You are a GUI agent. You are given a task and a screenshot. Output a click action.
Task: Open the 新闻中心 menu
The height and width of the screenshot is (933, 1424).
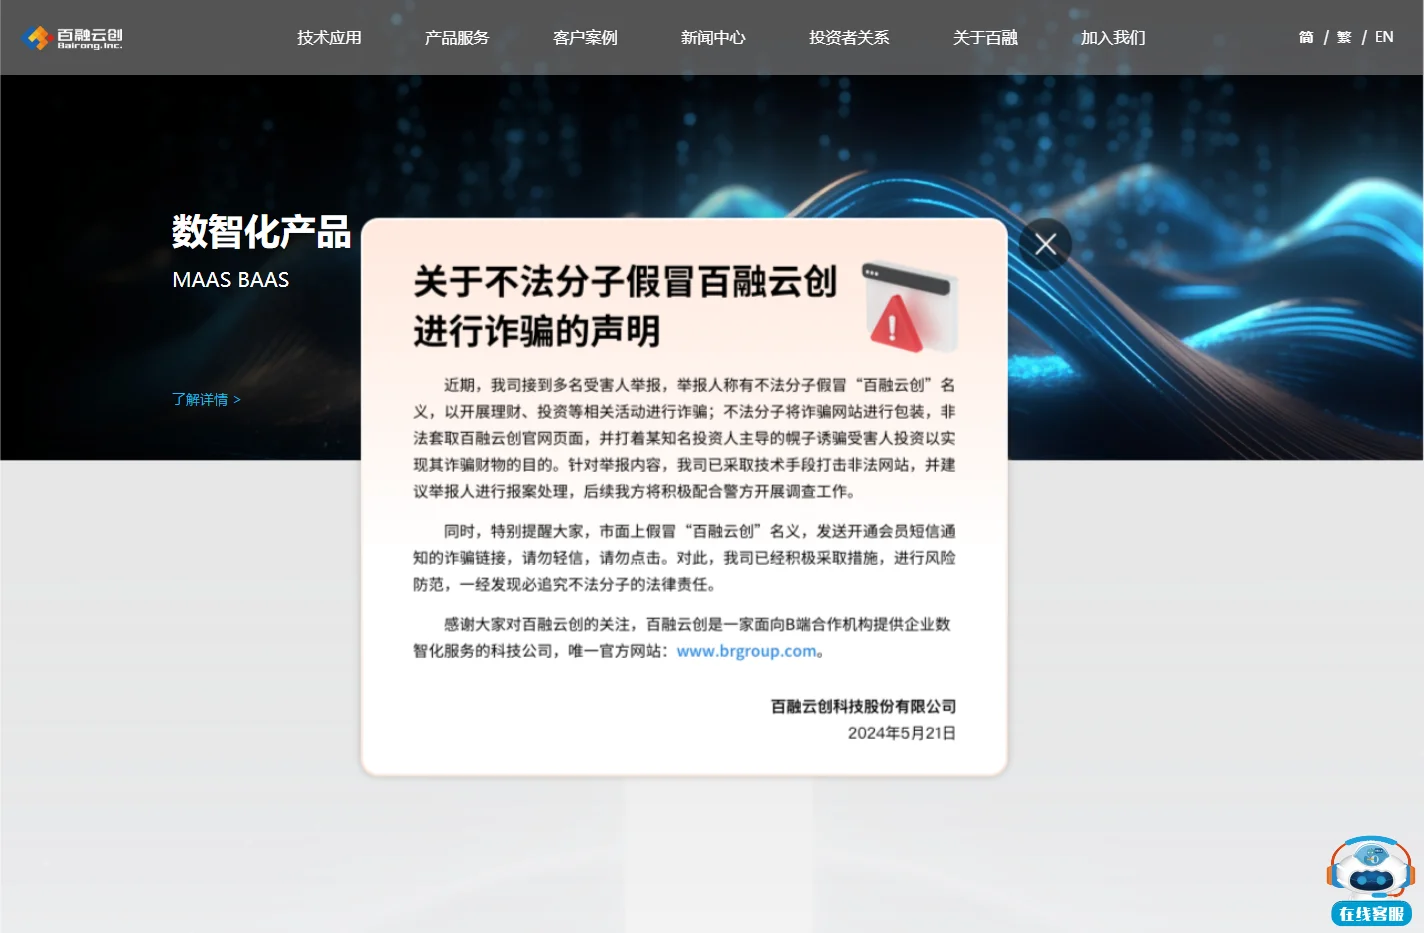click(x=713, y=38)
